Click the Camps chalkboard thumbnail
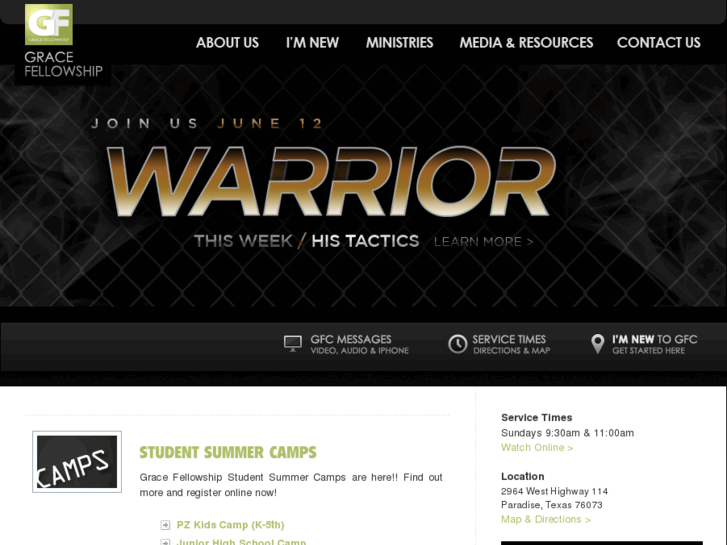The width and height of the screenshot is (727, 545). [77, 462]
